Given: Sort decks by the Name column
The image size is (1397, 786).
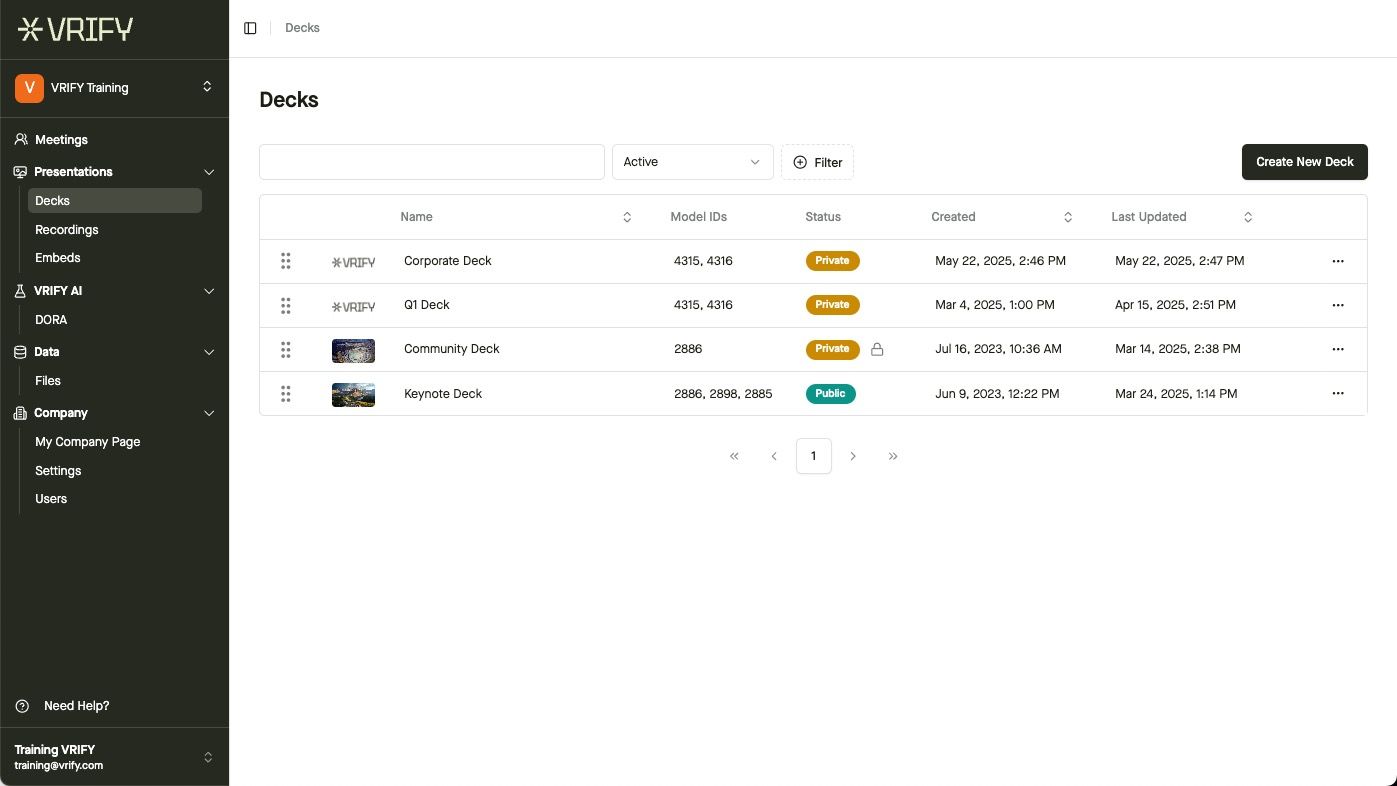Looking at the screenshot, I should click(x=627, y=217).
